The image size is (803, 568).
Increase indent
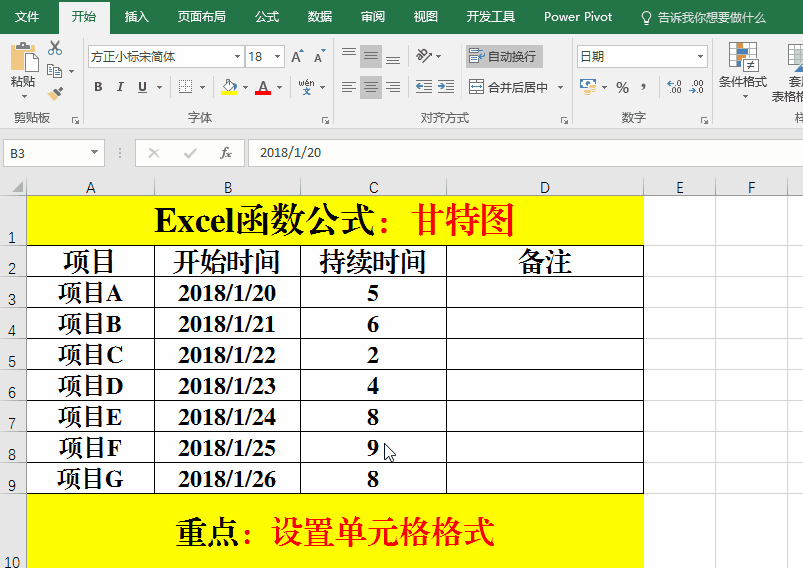pyautogui.click(x=446, y=87)
